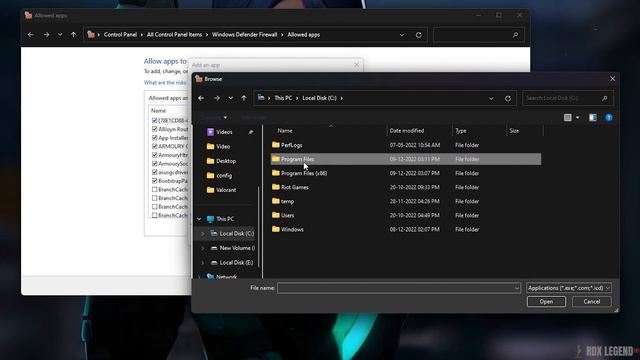Expand the New Volume drive node

coord(202,248)
